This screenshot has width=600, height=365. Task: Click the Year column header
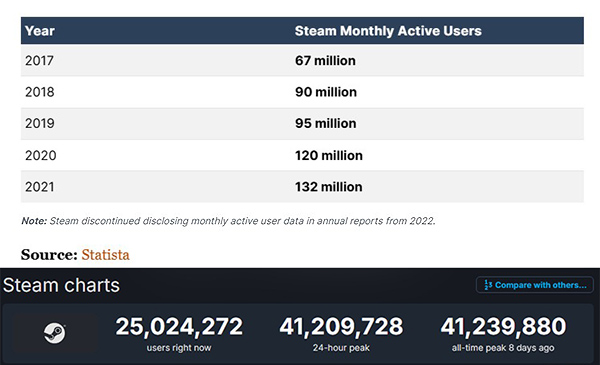(x=40, y=31)
